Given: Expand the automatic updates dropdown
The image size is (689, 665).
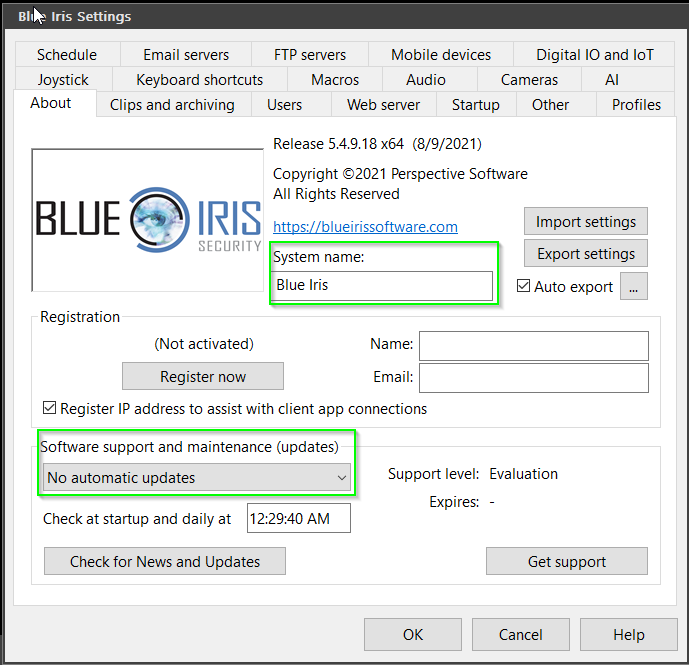Looking at the screenshot, I should point(197,477).
